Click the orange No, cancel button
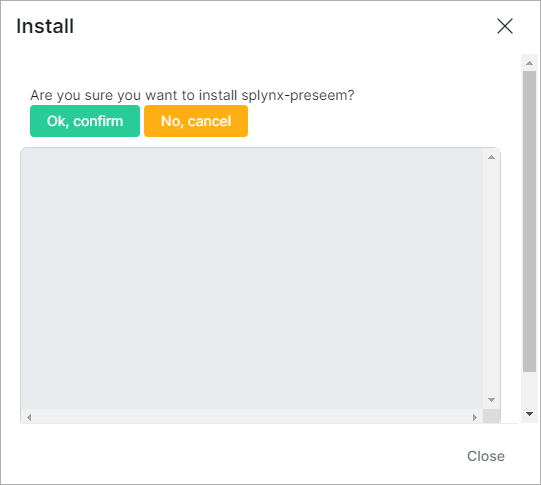Screen dimensions: 541x485 pos(196,121)
